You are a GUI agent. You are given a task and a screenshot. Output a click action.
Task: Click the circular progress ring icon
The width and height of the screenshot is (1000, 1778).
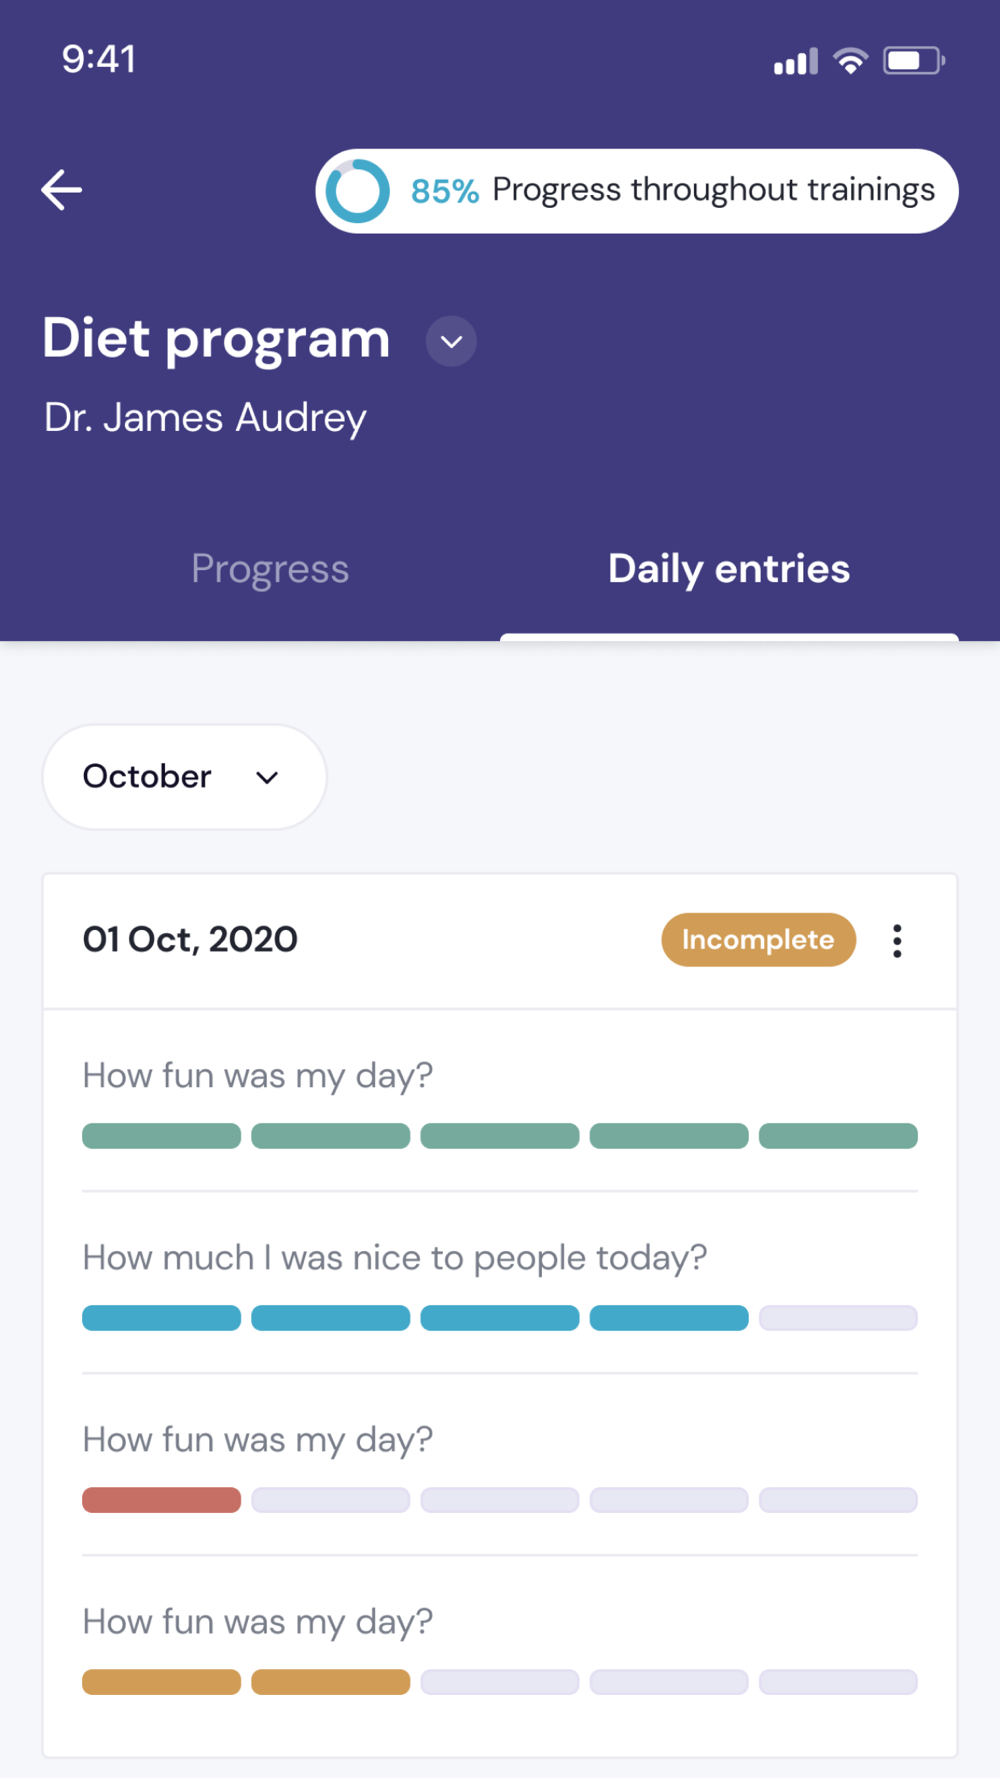point(357,191)
